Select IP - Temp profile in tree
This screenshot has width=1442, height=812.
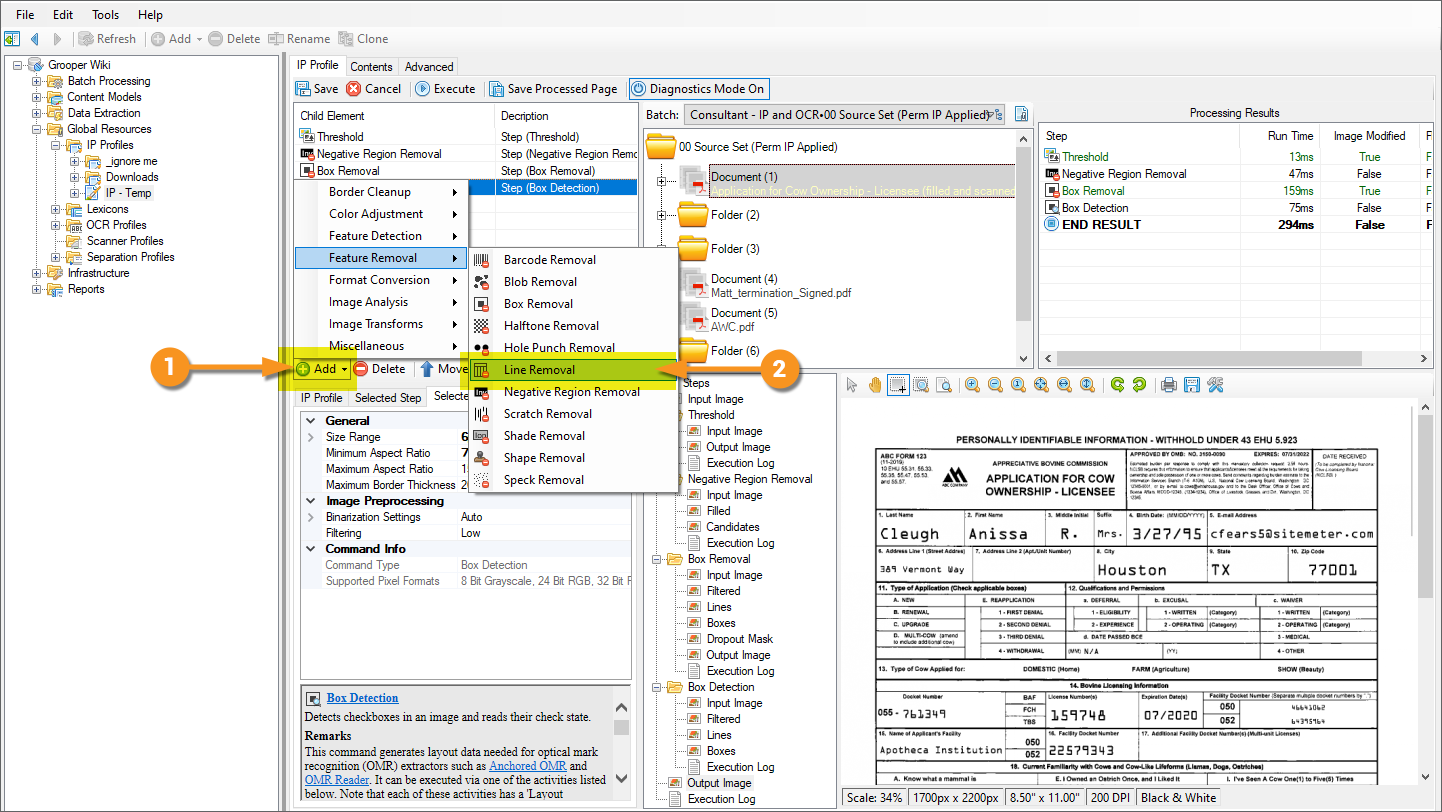128,193
